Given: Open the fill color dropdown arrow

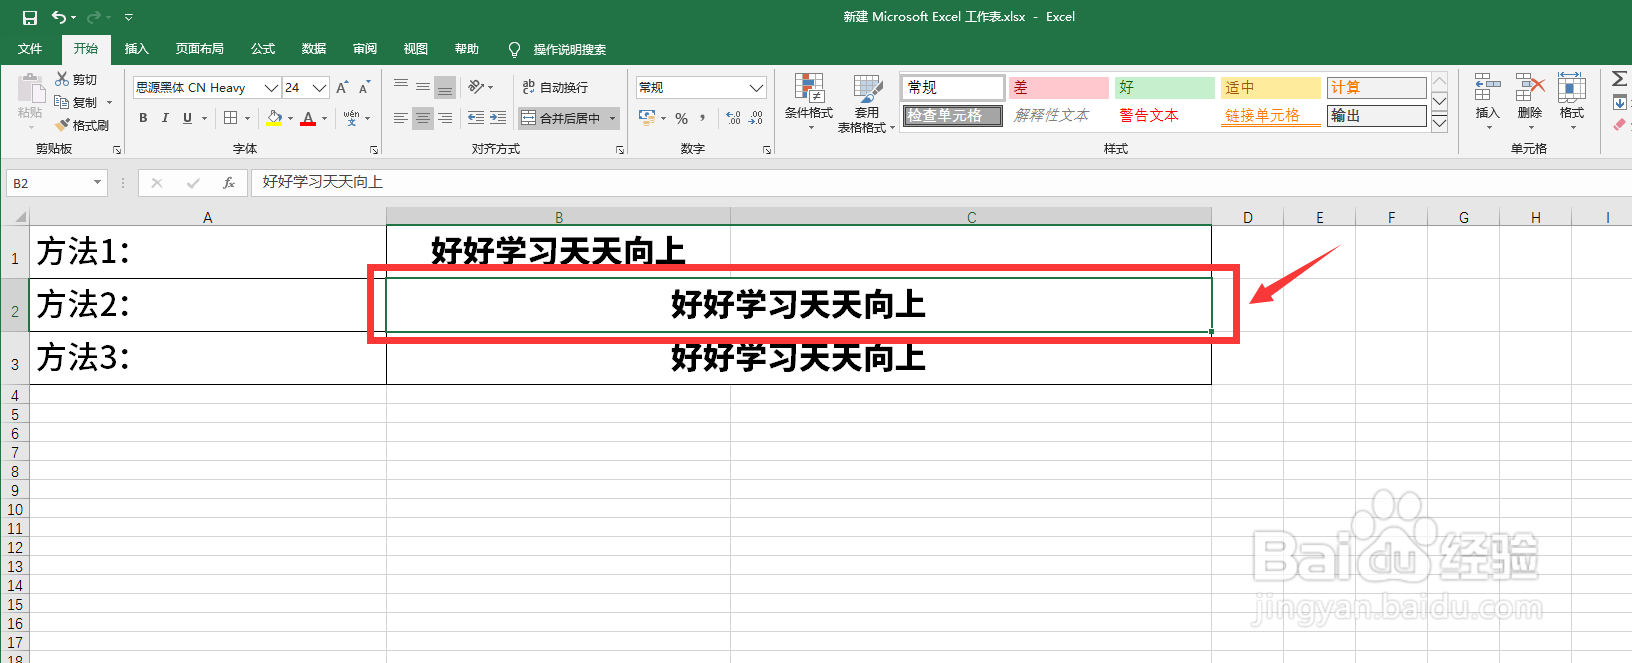Looking at the screenshot, I should (290, 118).
